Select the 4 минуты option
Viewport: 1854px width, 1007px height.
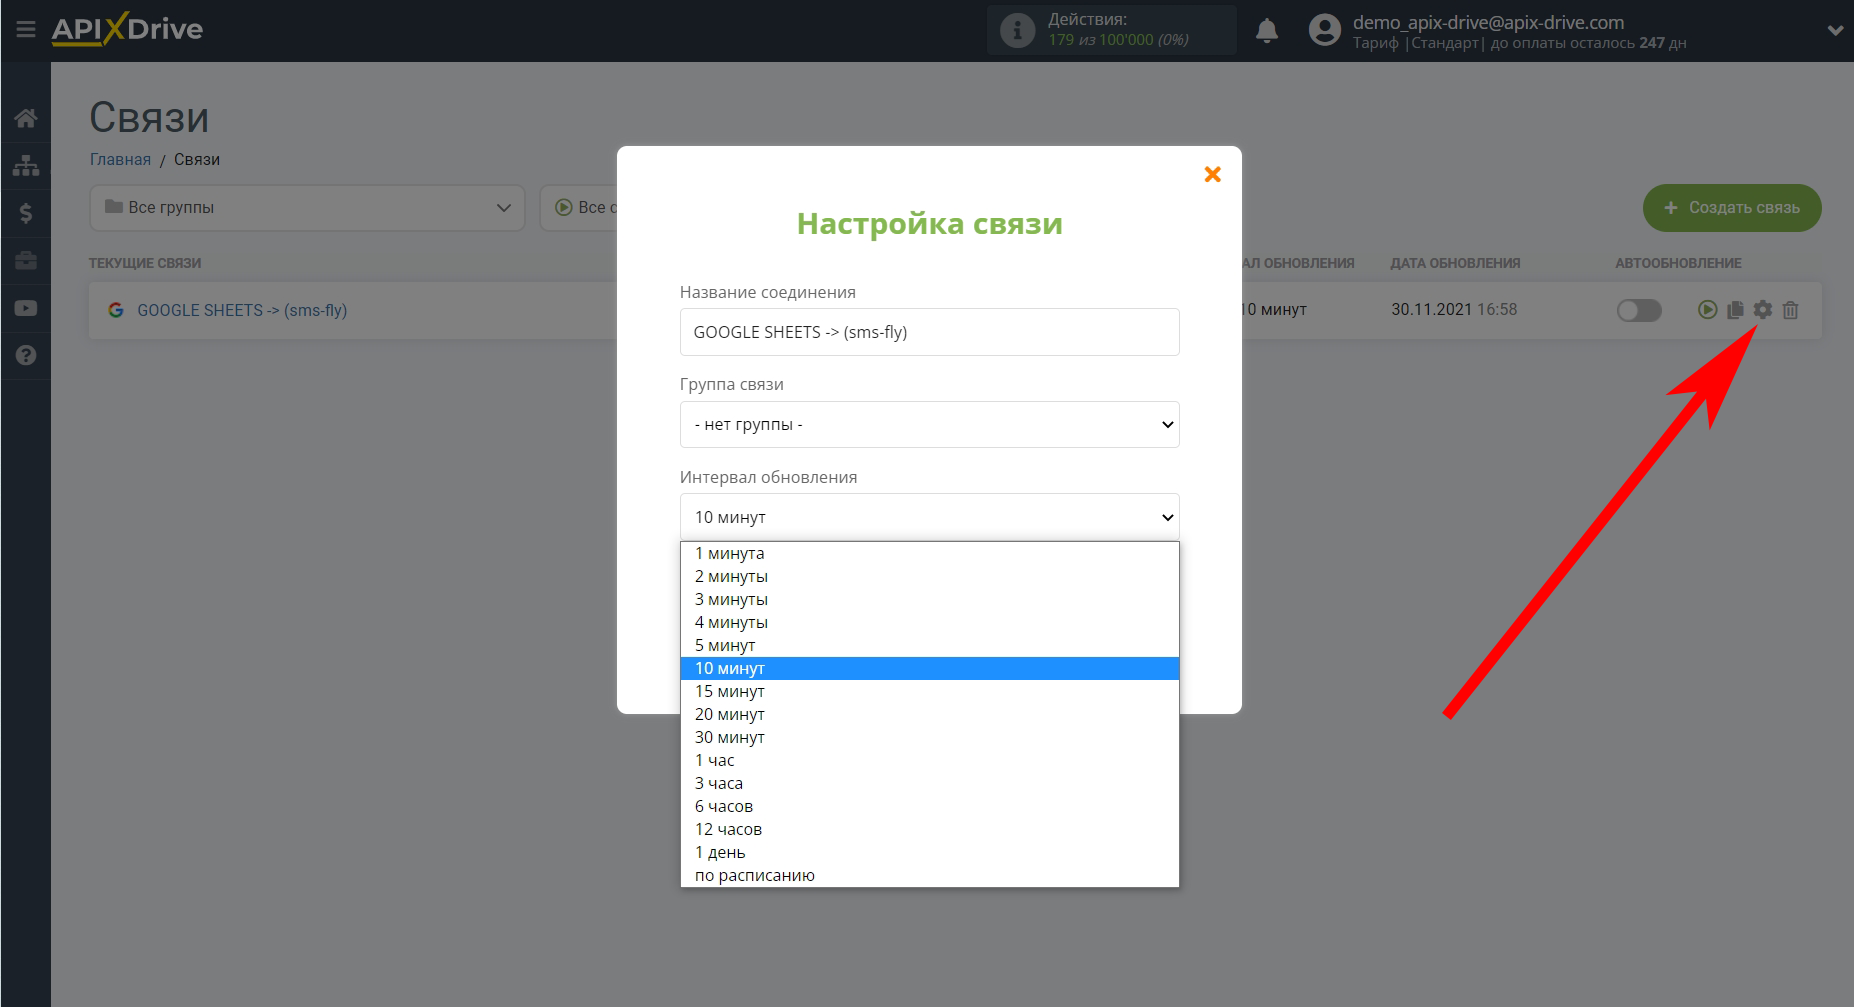pos(929,622)
